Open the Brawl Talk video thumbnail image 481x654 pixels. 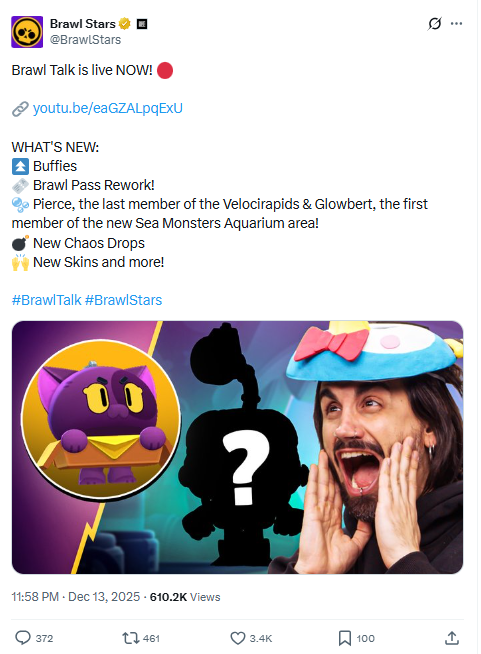(237, 447)
